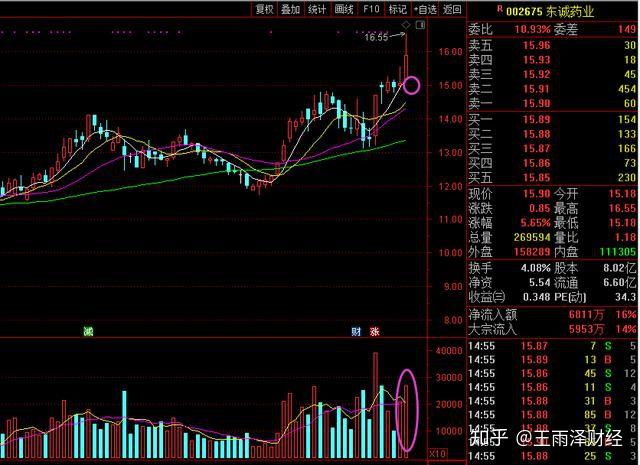Select the 买四 15.86 order row
Image resolution: width=640 pixels, height=465 pixels.
pos(552,163)
